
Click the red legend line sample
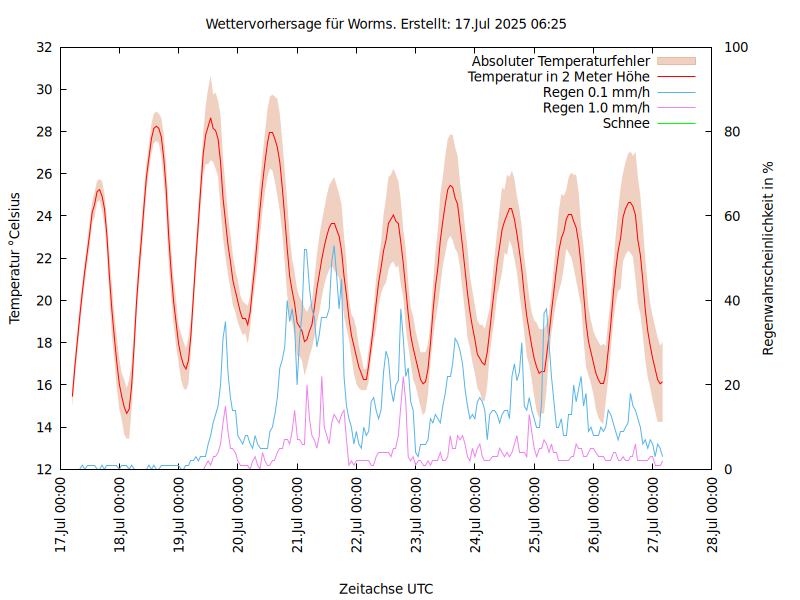point(675,76)
